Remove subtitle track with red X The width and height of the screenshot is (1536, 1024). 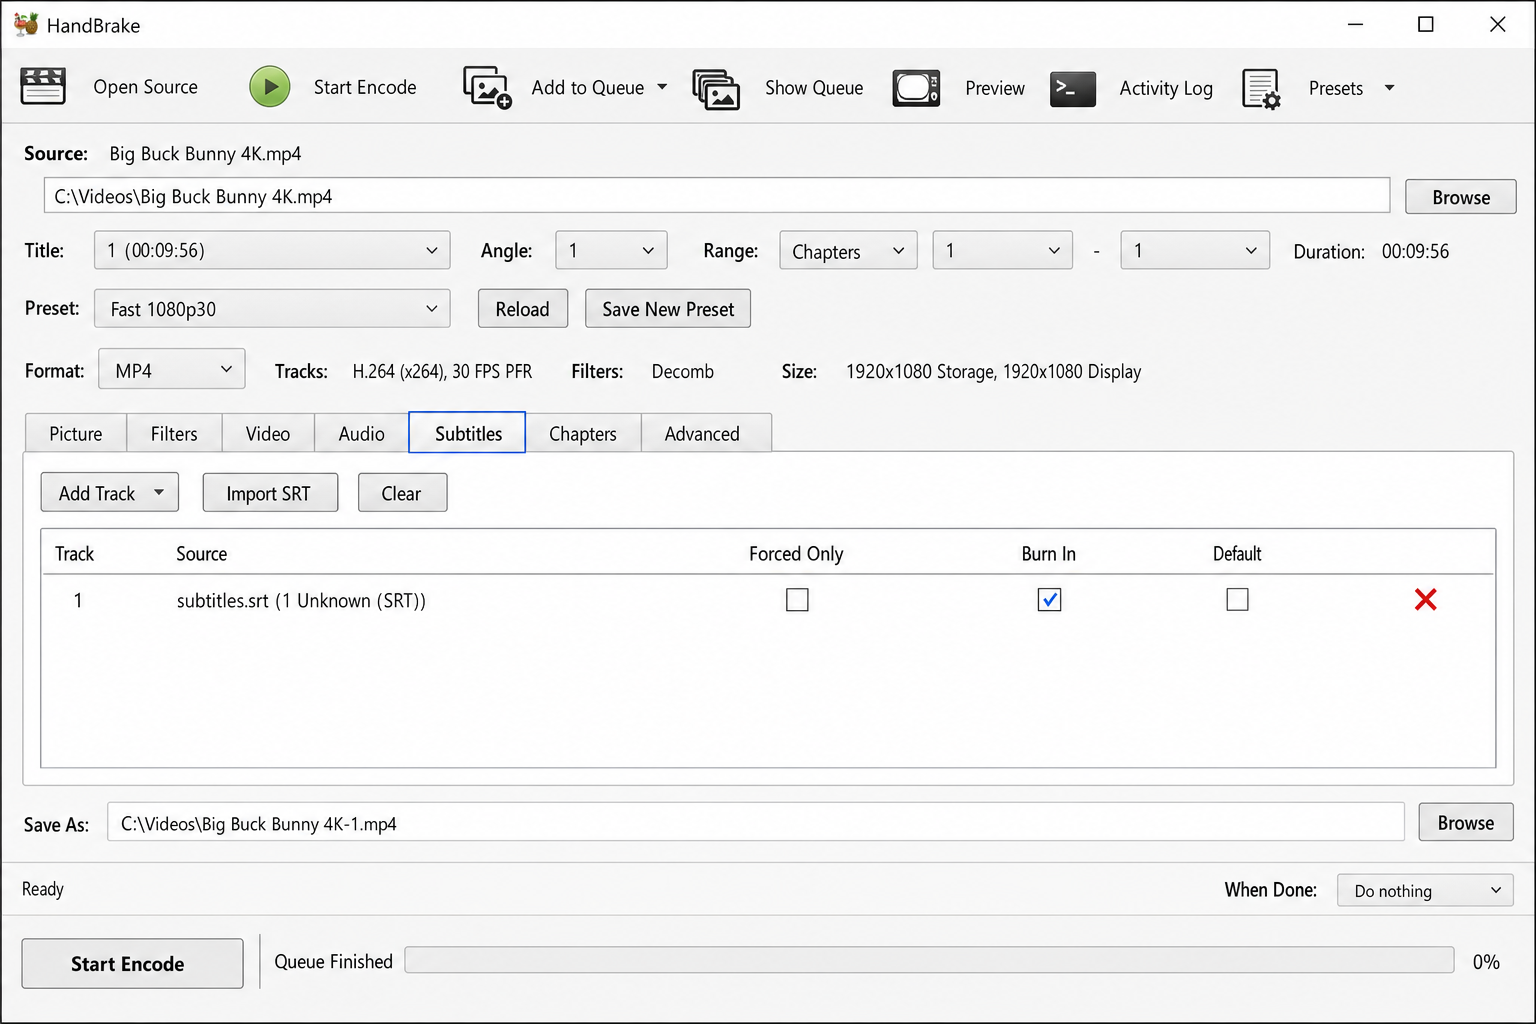coord(1426,599)
